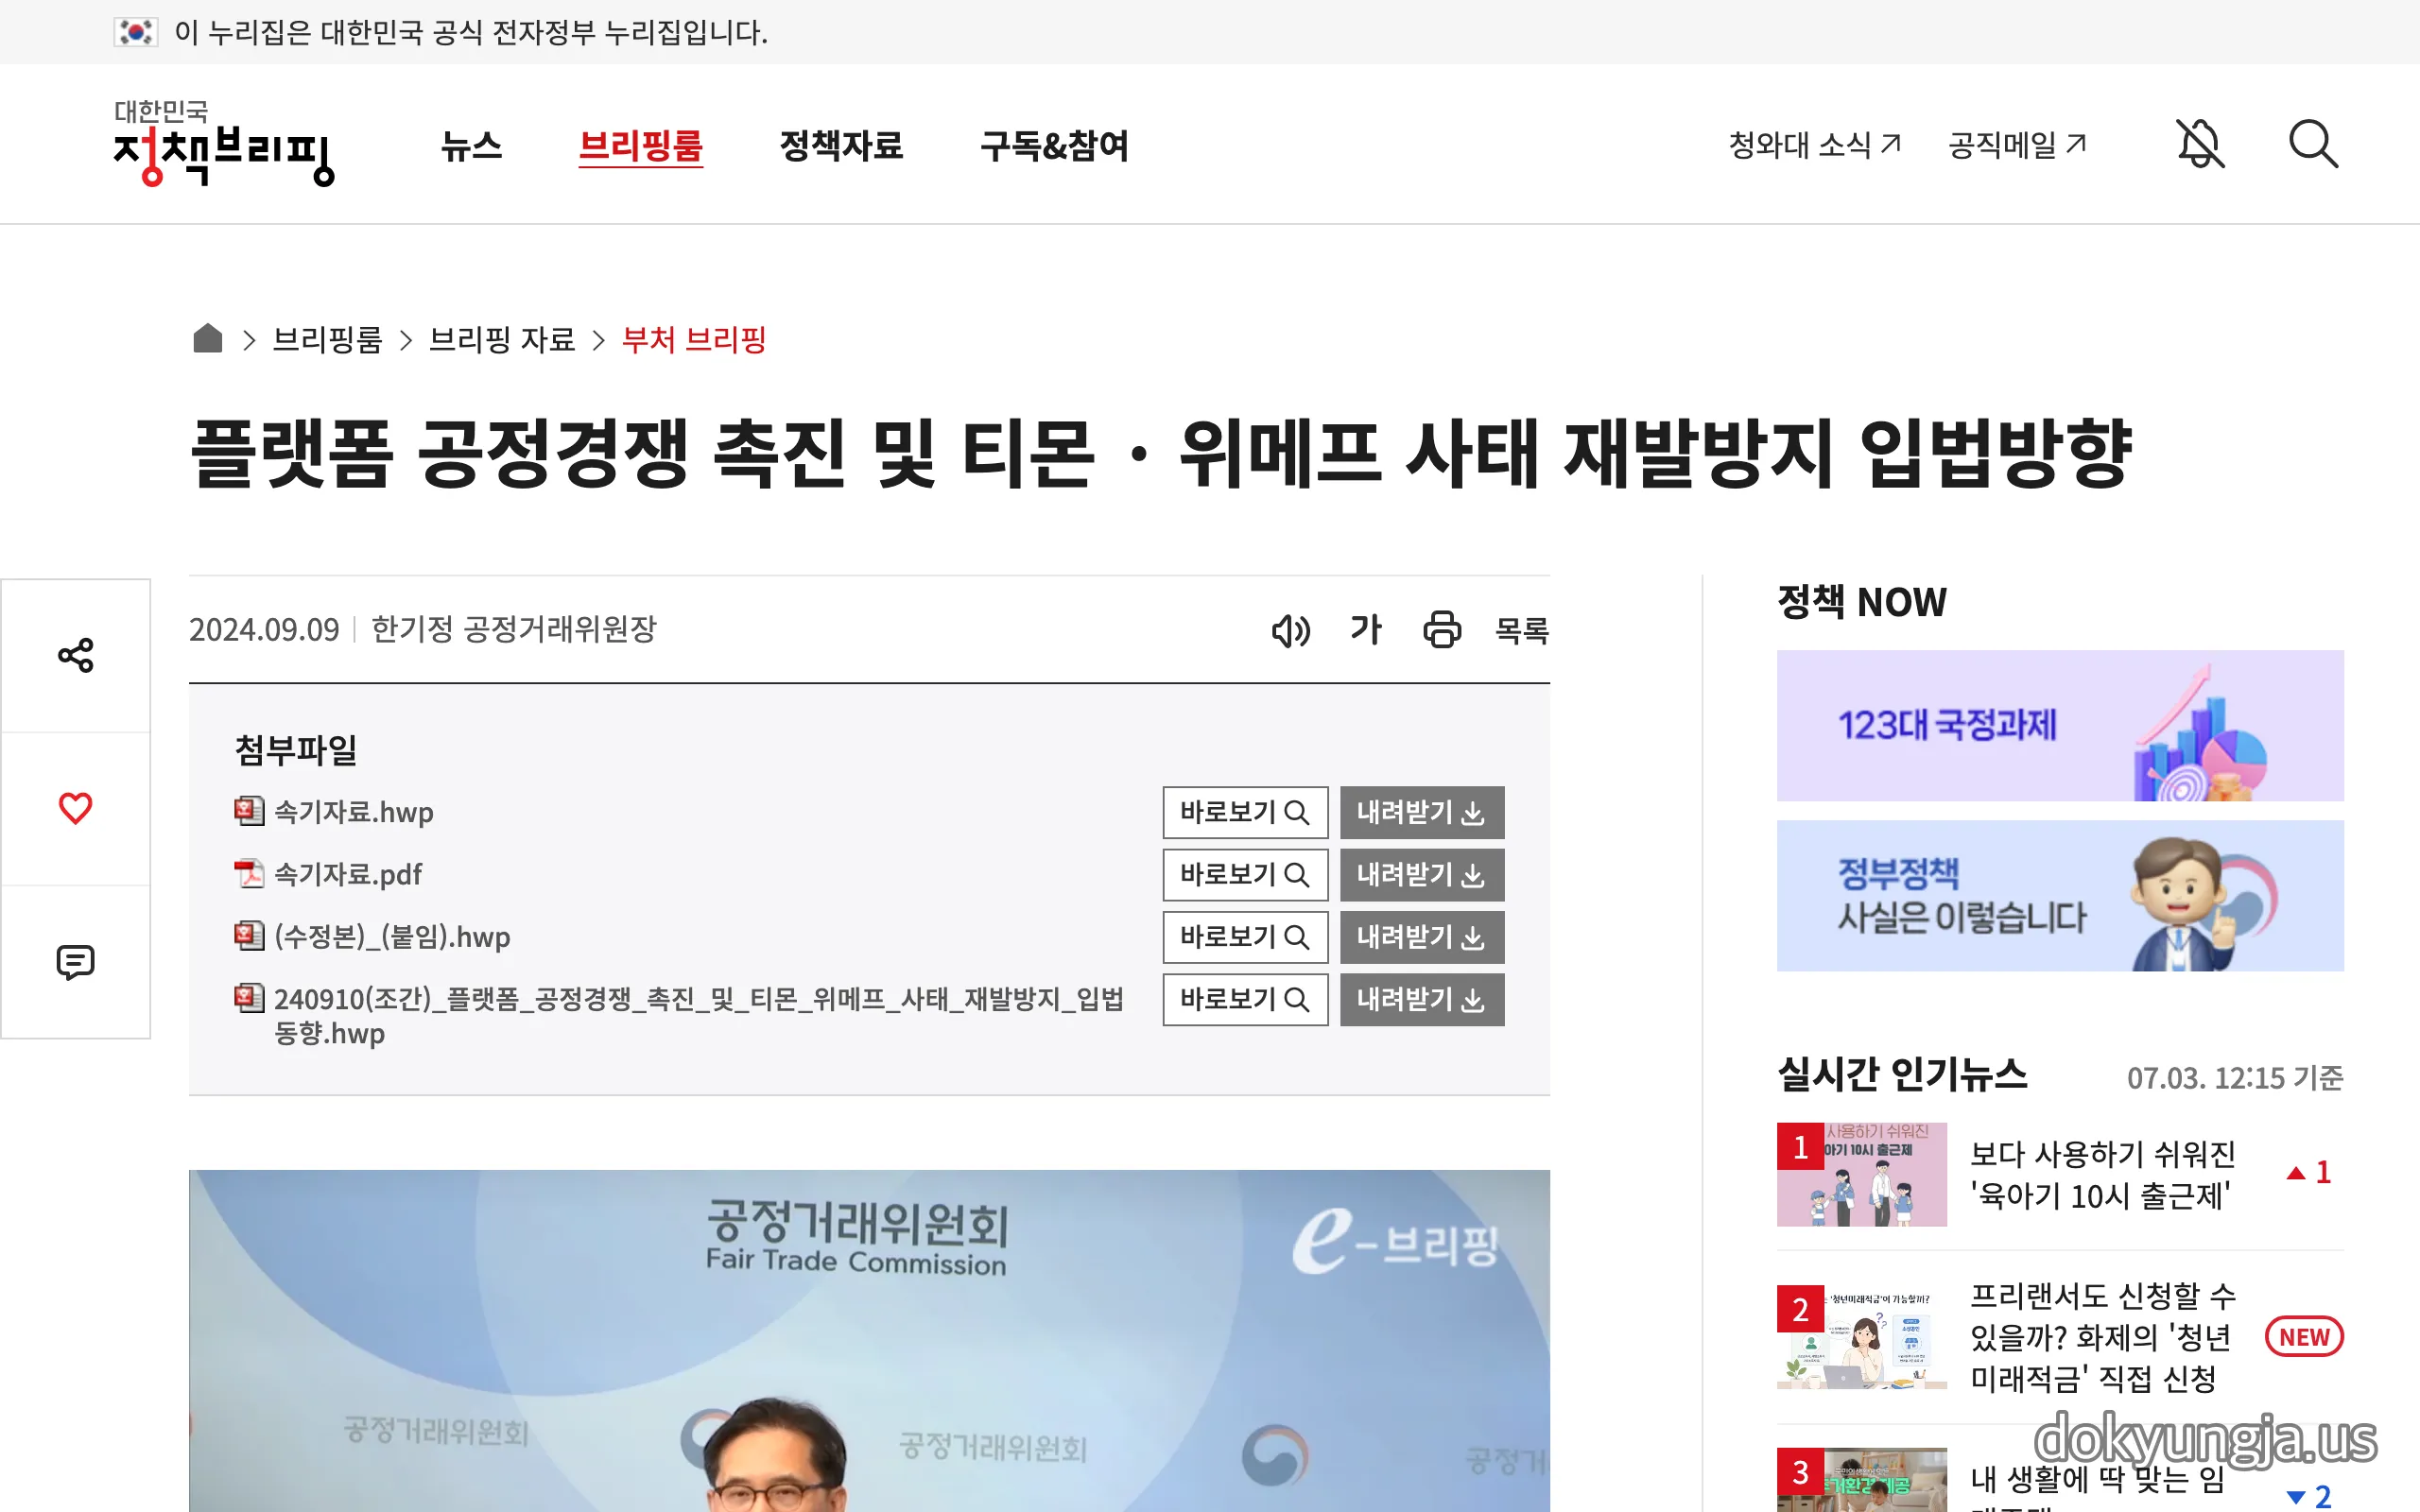Click the 브리핑룸 breadcrumb
Image resolution: width=2420 pixels, height=1512 pixels.
pyautogui.click(x=327, y=339)
